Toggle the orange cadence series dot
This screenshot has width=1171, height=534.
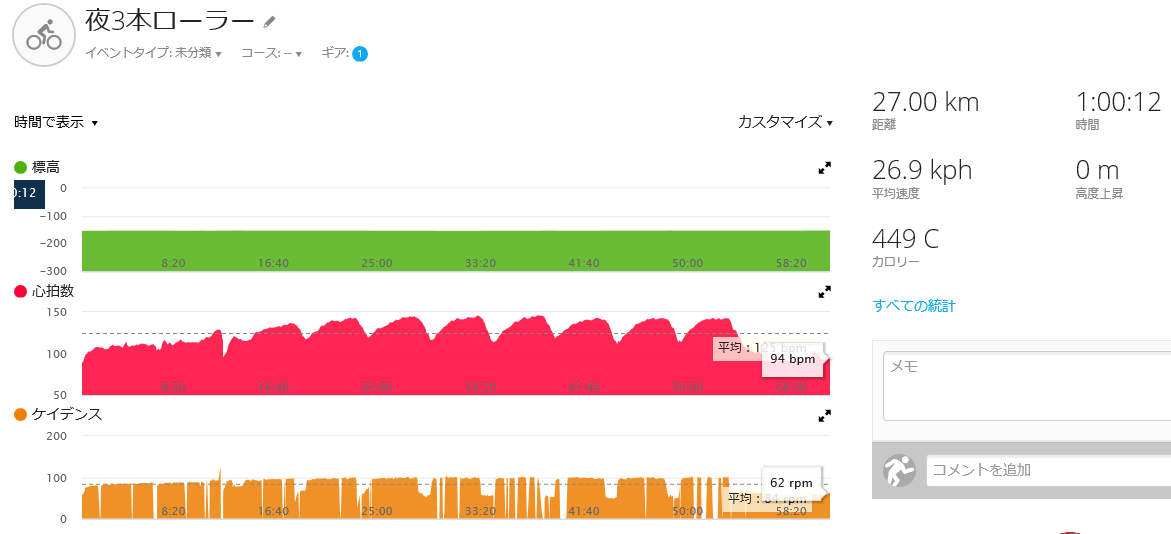(20, 415)
